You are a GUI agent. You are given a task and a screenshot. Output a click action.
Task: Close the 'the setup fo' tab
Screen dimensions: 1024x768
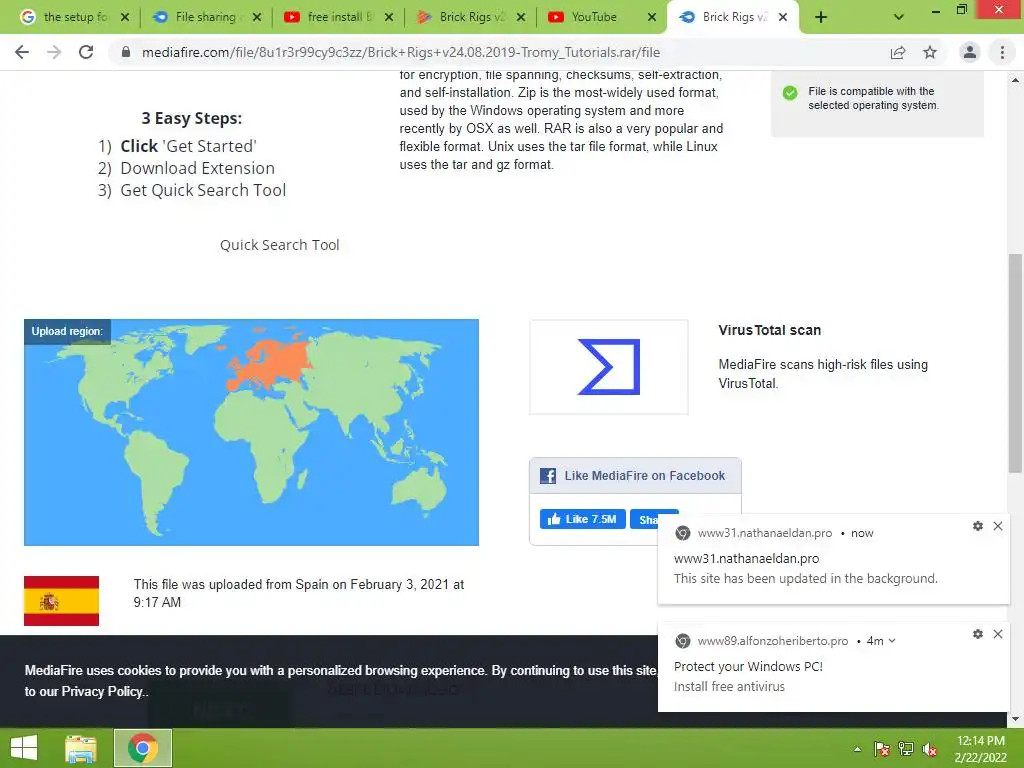click(x=125, y=18)
